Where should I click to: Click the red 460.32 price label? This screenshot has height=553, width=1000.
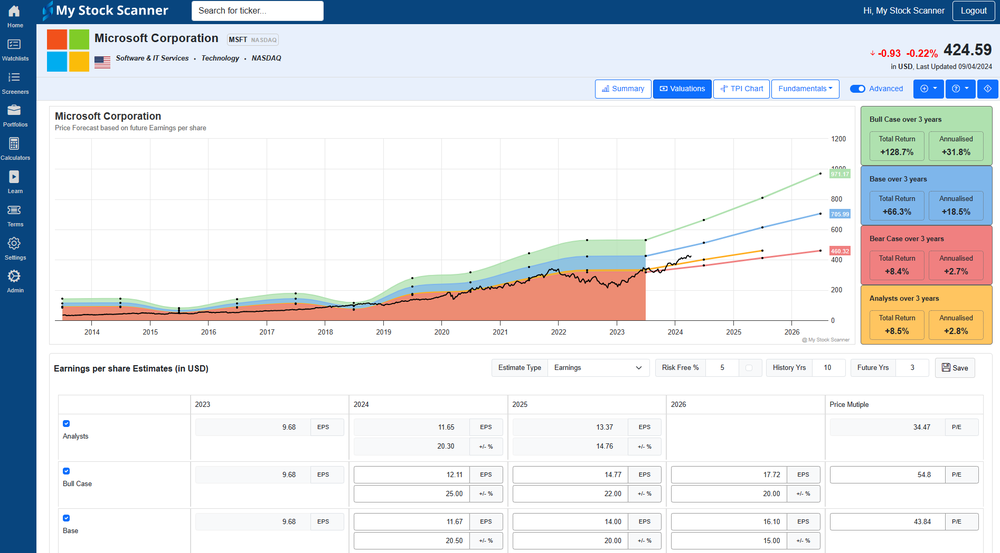point(840,251)
